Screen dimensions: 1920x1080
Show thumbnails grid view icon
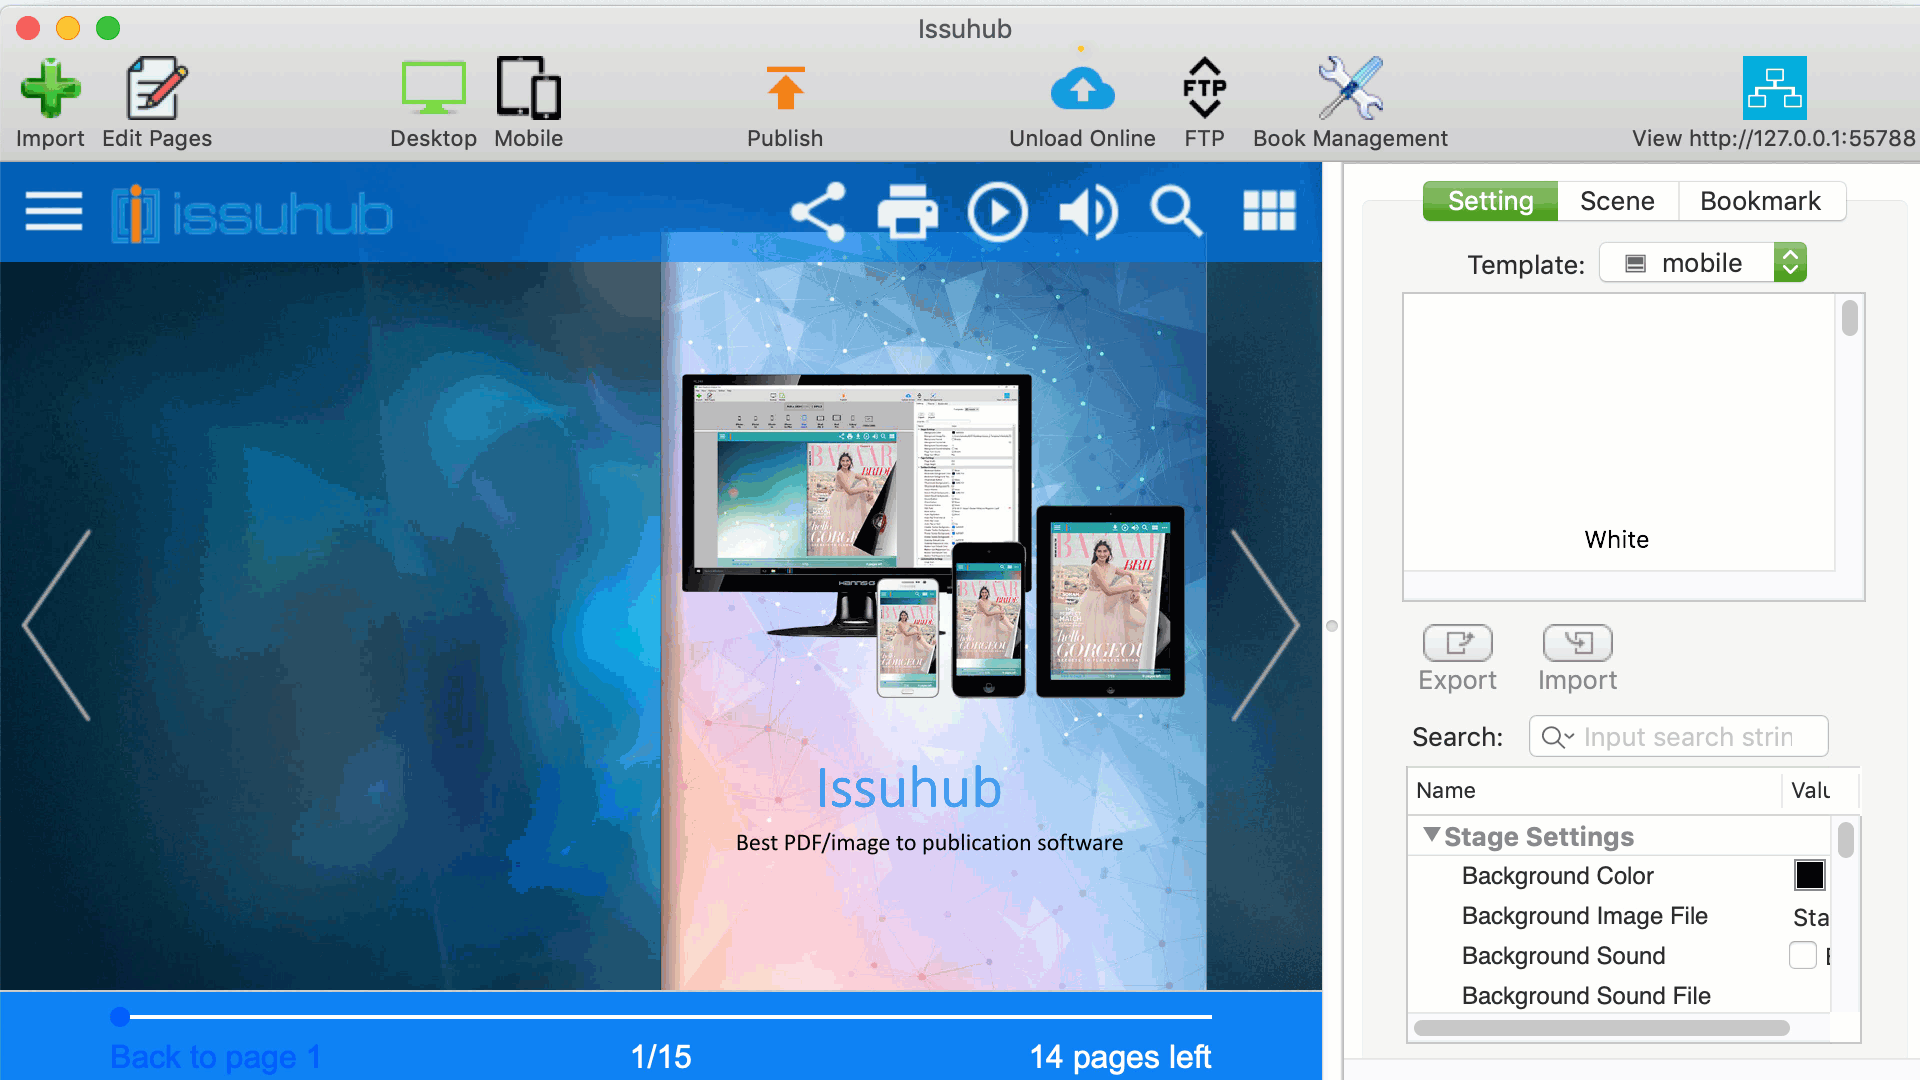[1269, 211]
